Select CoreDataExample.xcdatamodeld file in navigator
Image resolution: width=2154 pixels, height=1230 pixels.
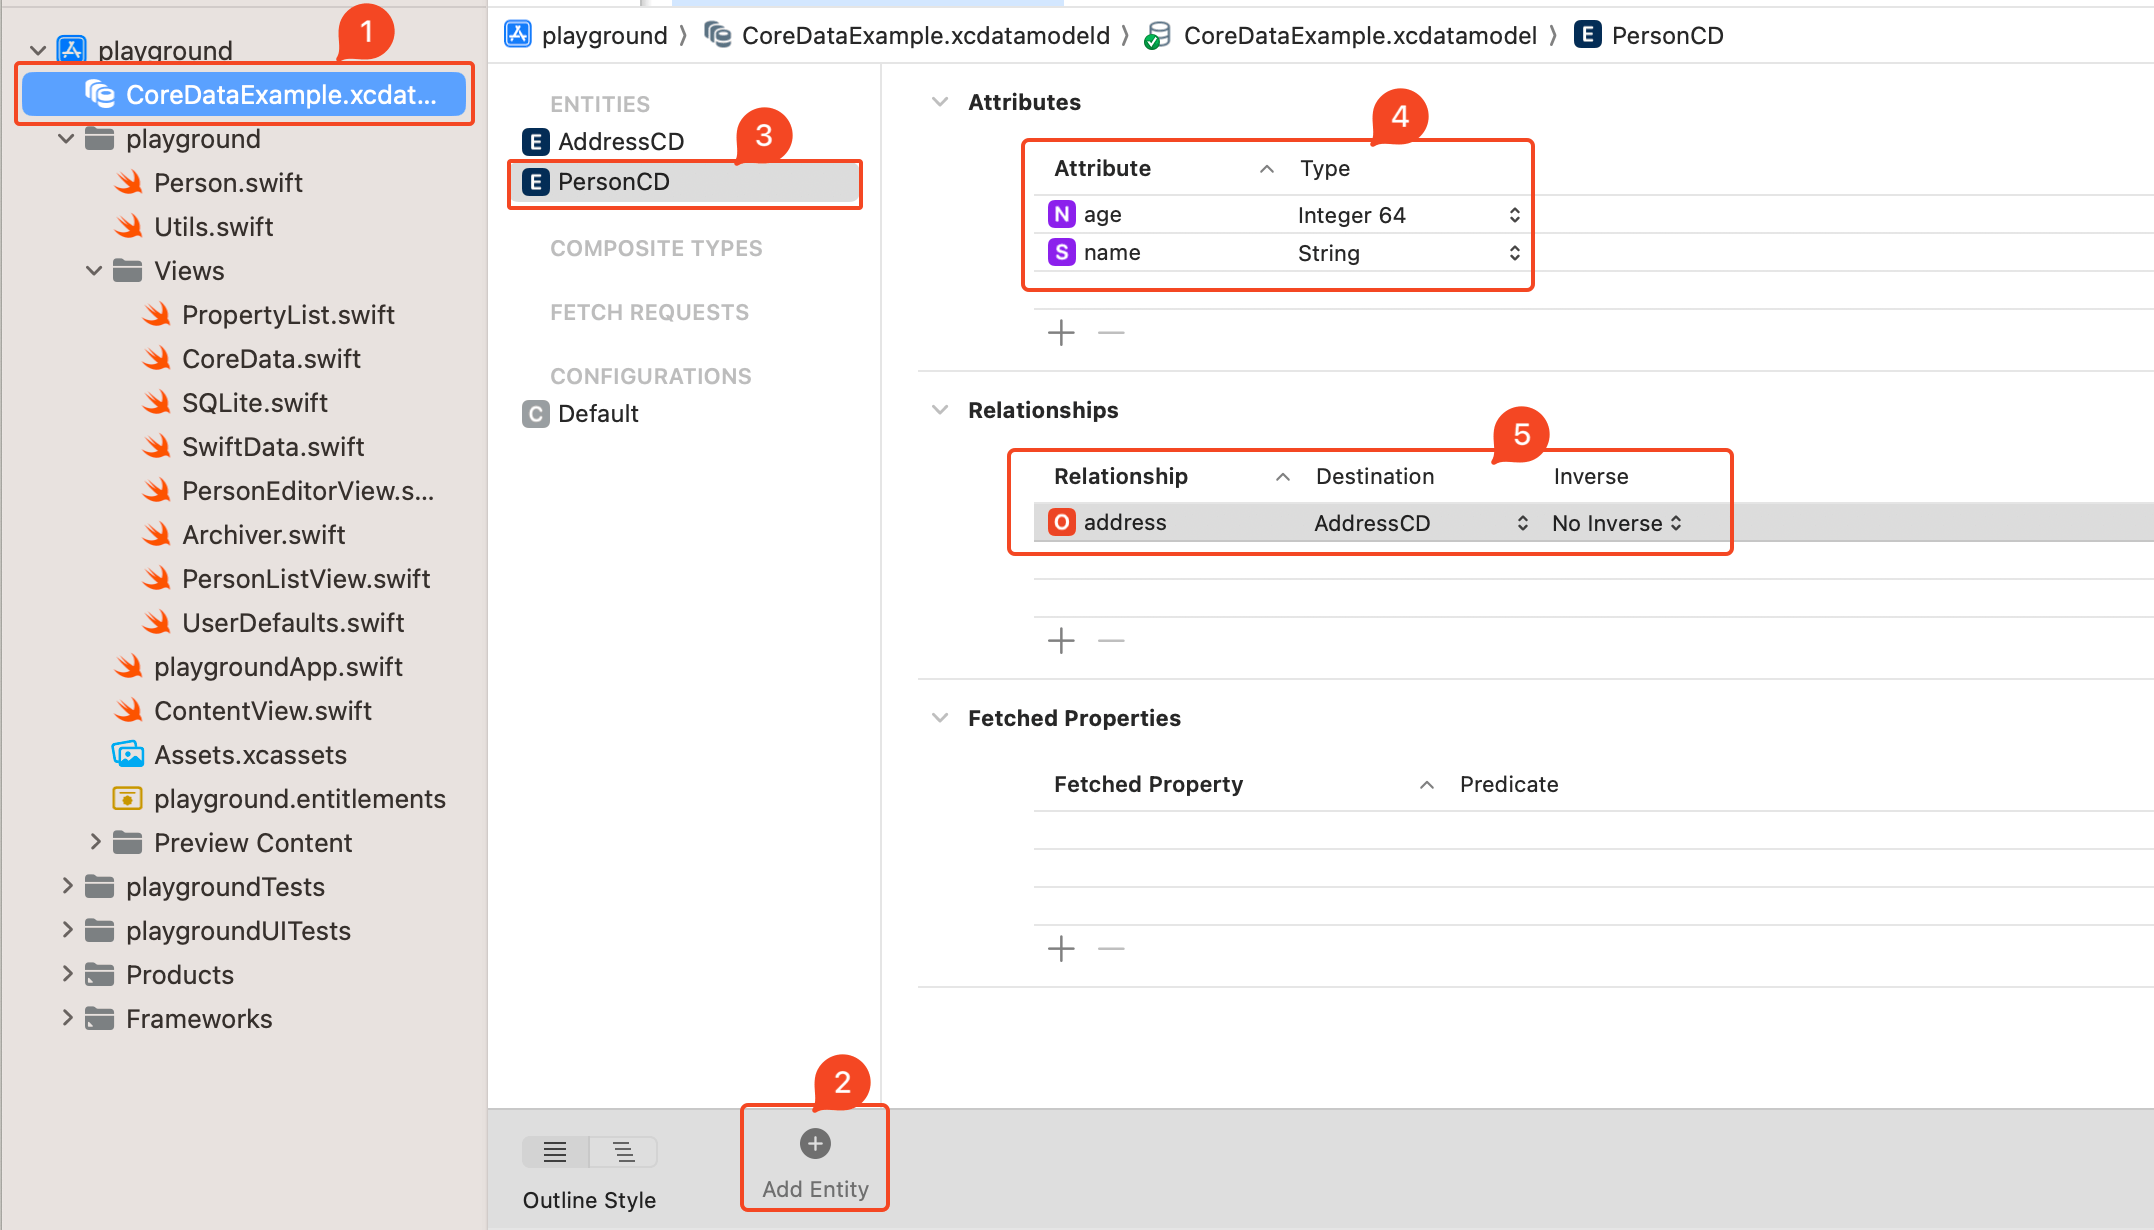[x=244, y=95]
